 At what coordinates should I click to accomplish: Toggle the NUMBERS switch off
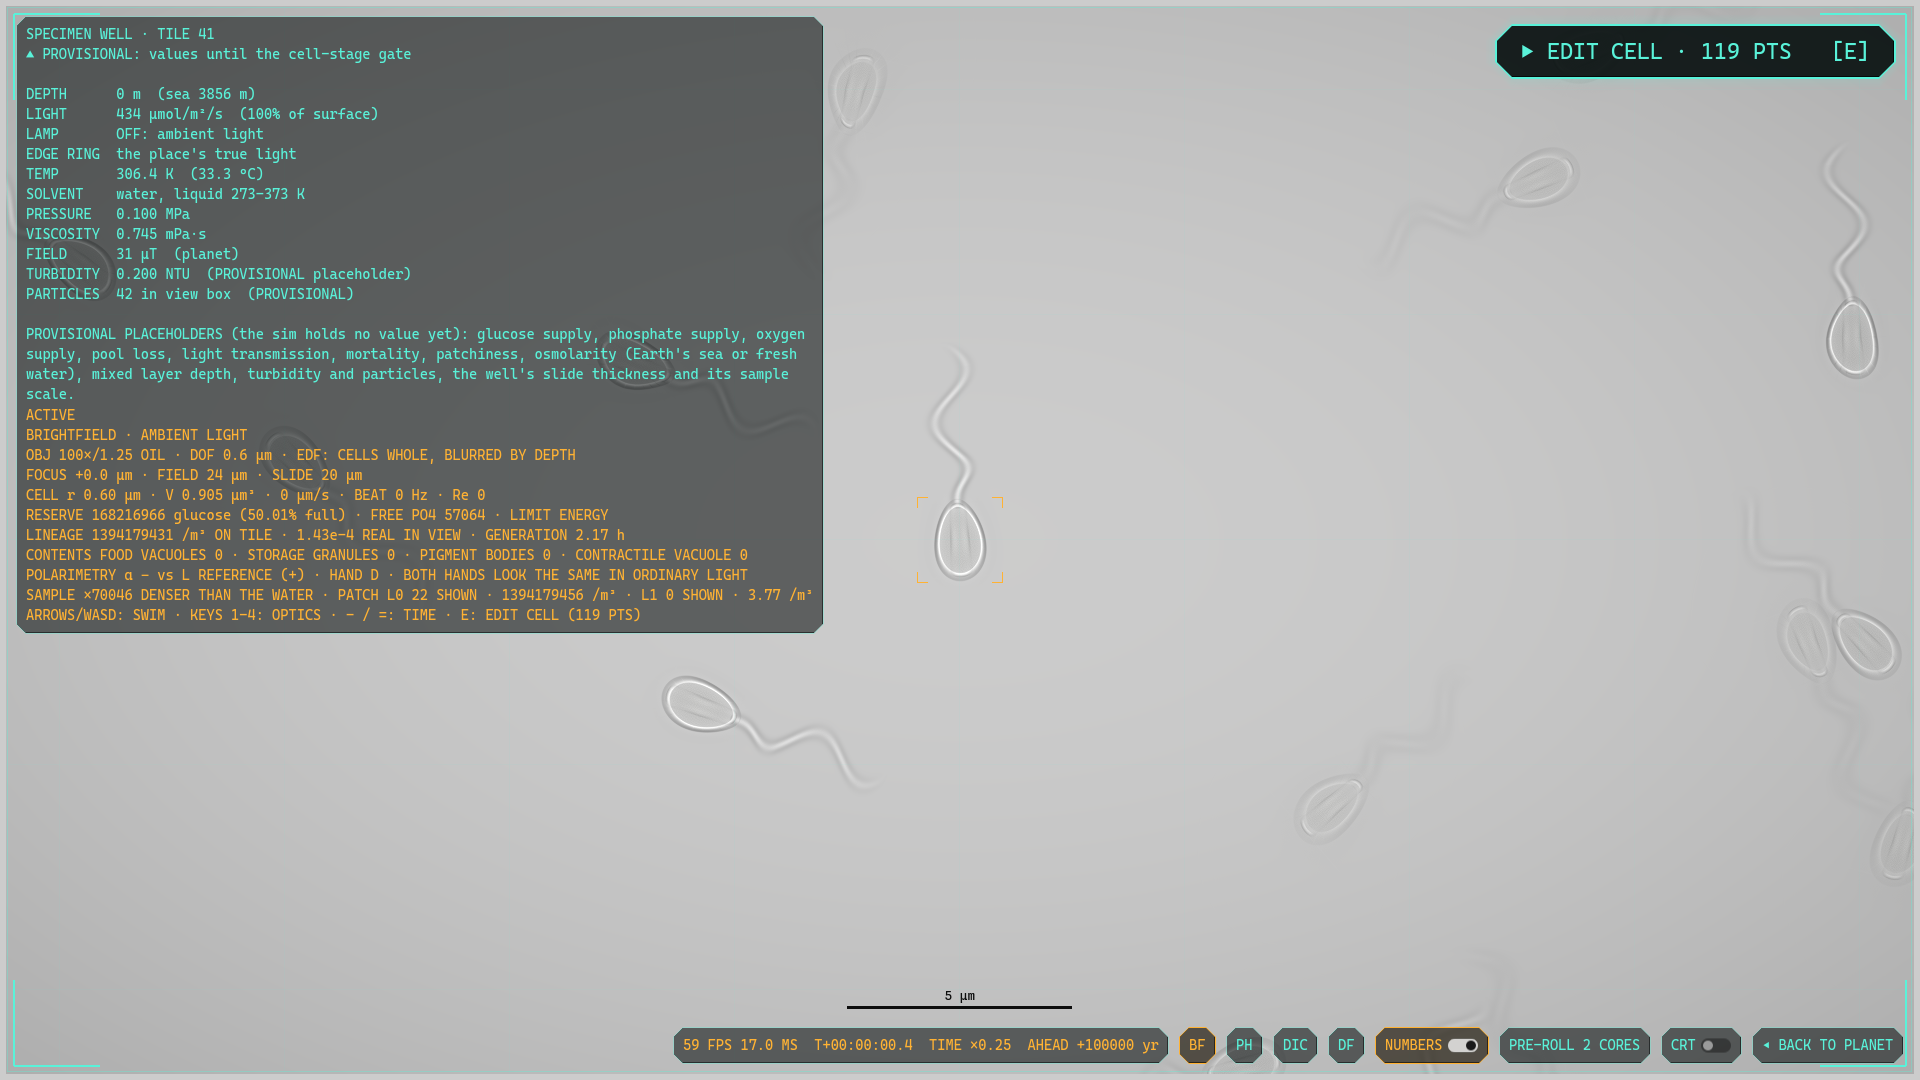1463,1045
